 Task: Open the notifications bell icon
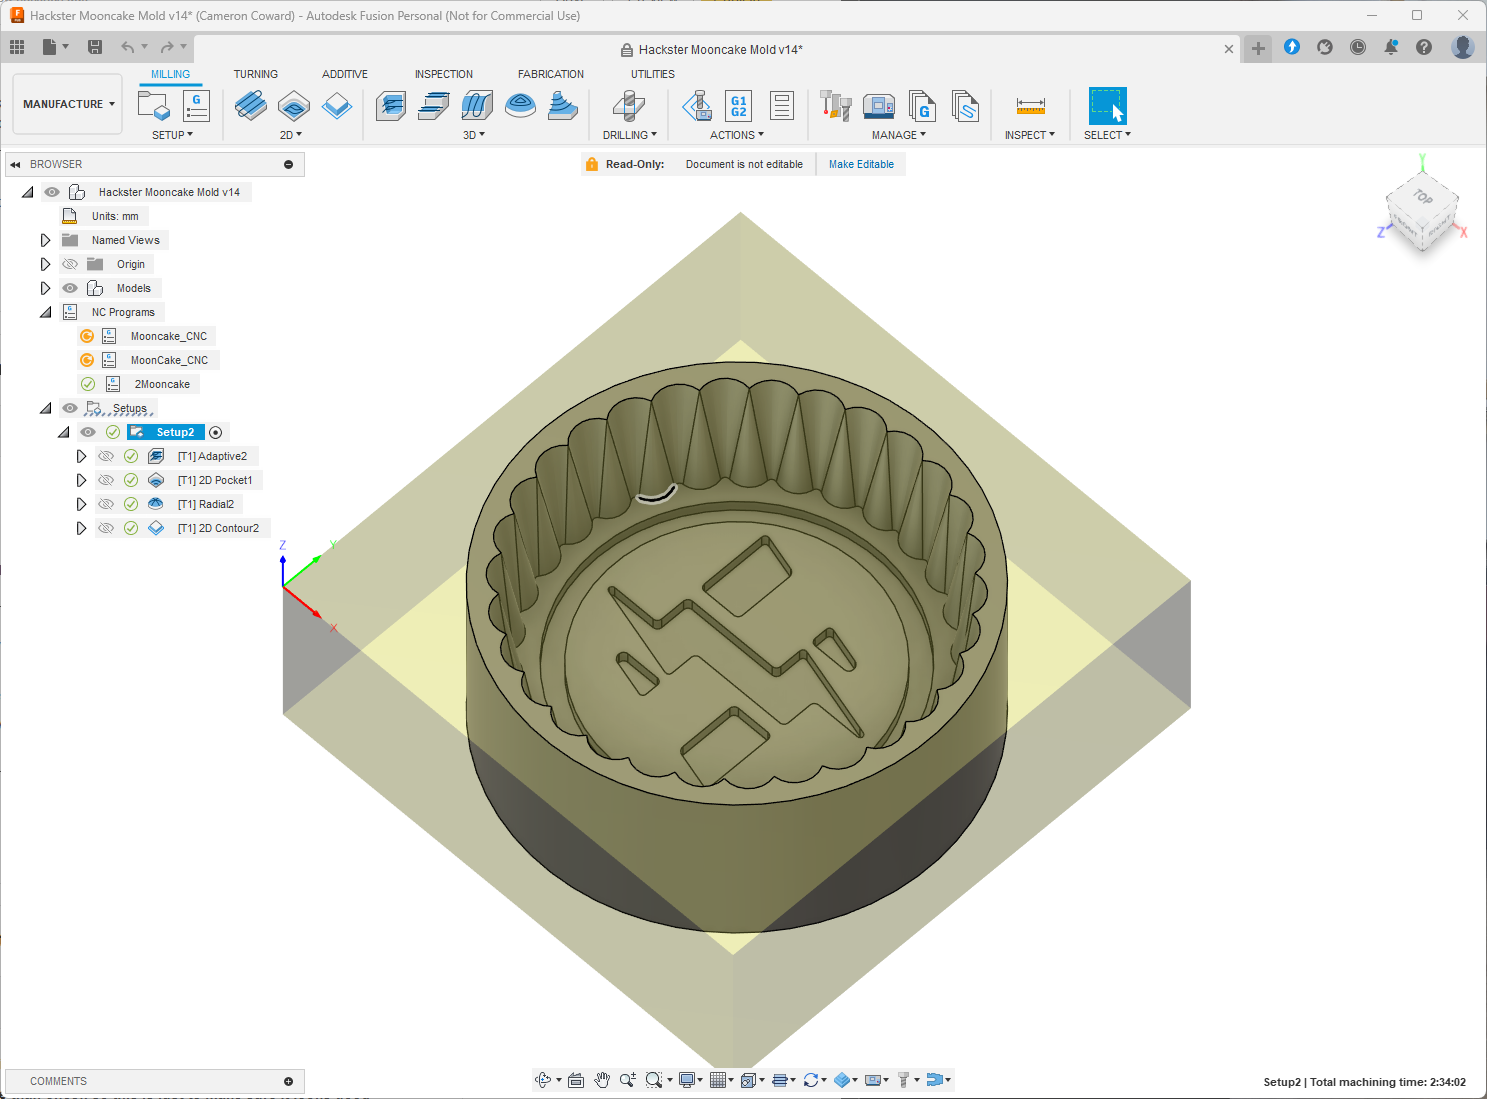point(1391,47)
